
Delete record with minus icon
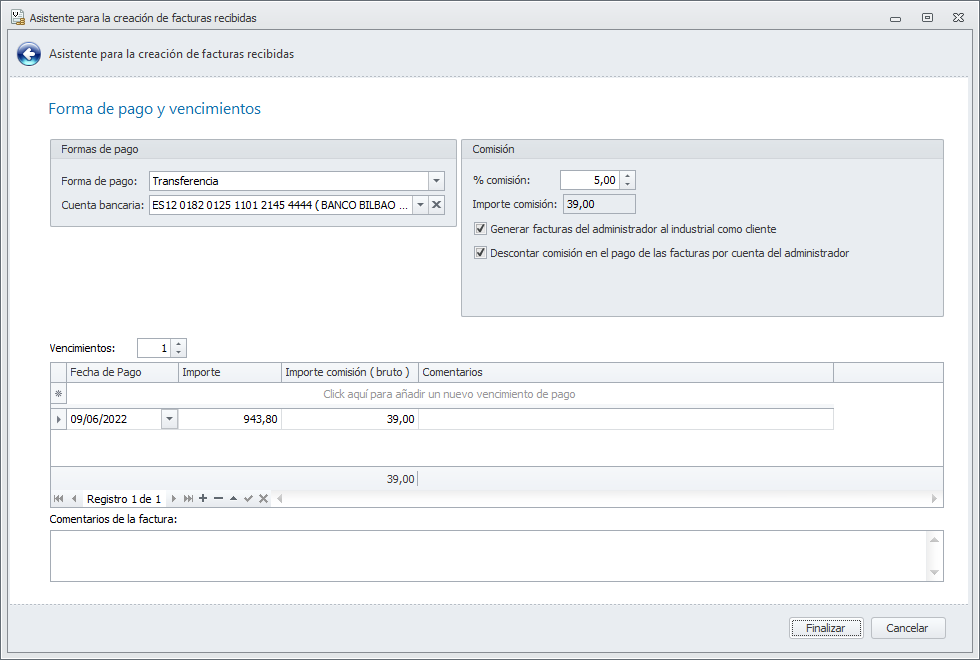tap(218, 499)
